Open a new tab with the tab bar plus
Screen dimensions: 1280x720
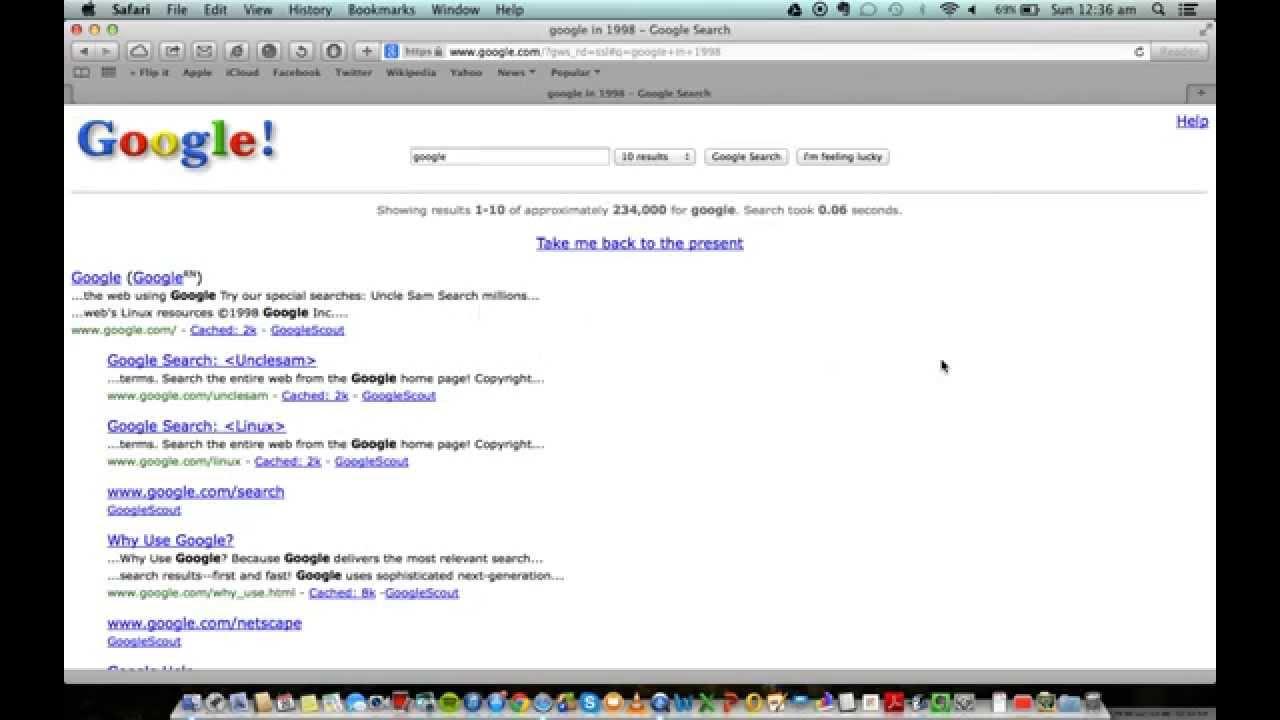[1201, 93]
